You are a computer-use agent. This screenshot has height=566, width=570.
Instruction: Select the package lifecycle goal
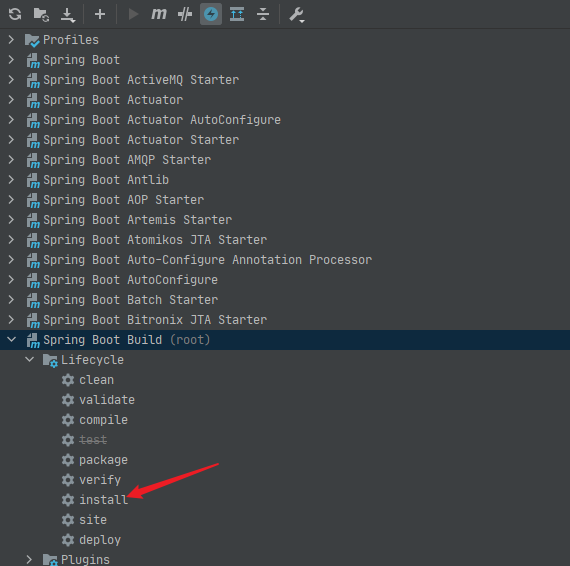[x=104, y=460]
